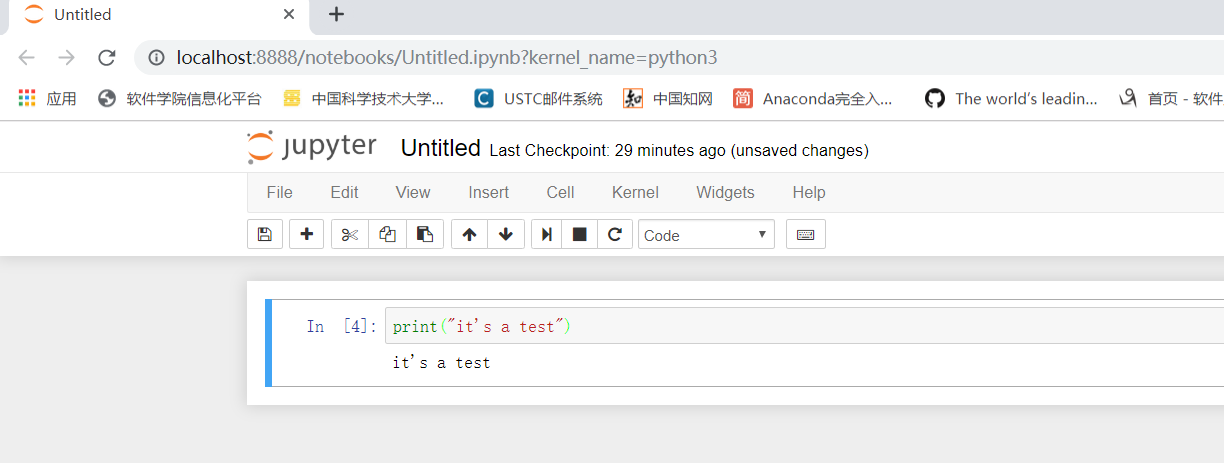Viewport: 1224px width, 463px height.
Task: Open the Kernel menu
Action: [635, 192]
